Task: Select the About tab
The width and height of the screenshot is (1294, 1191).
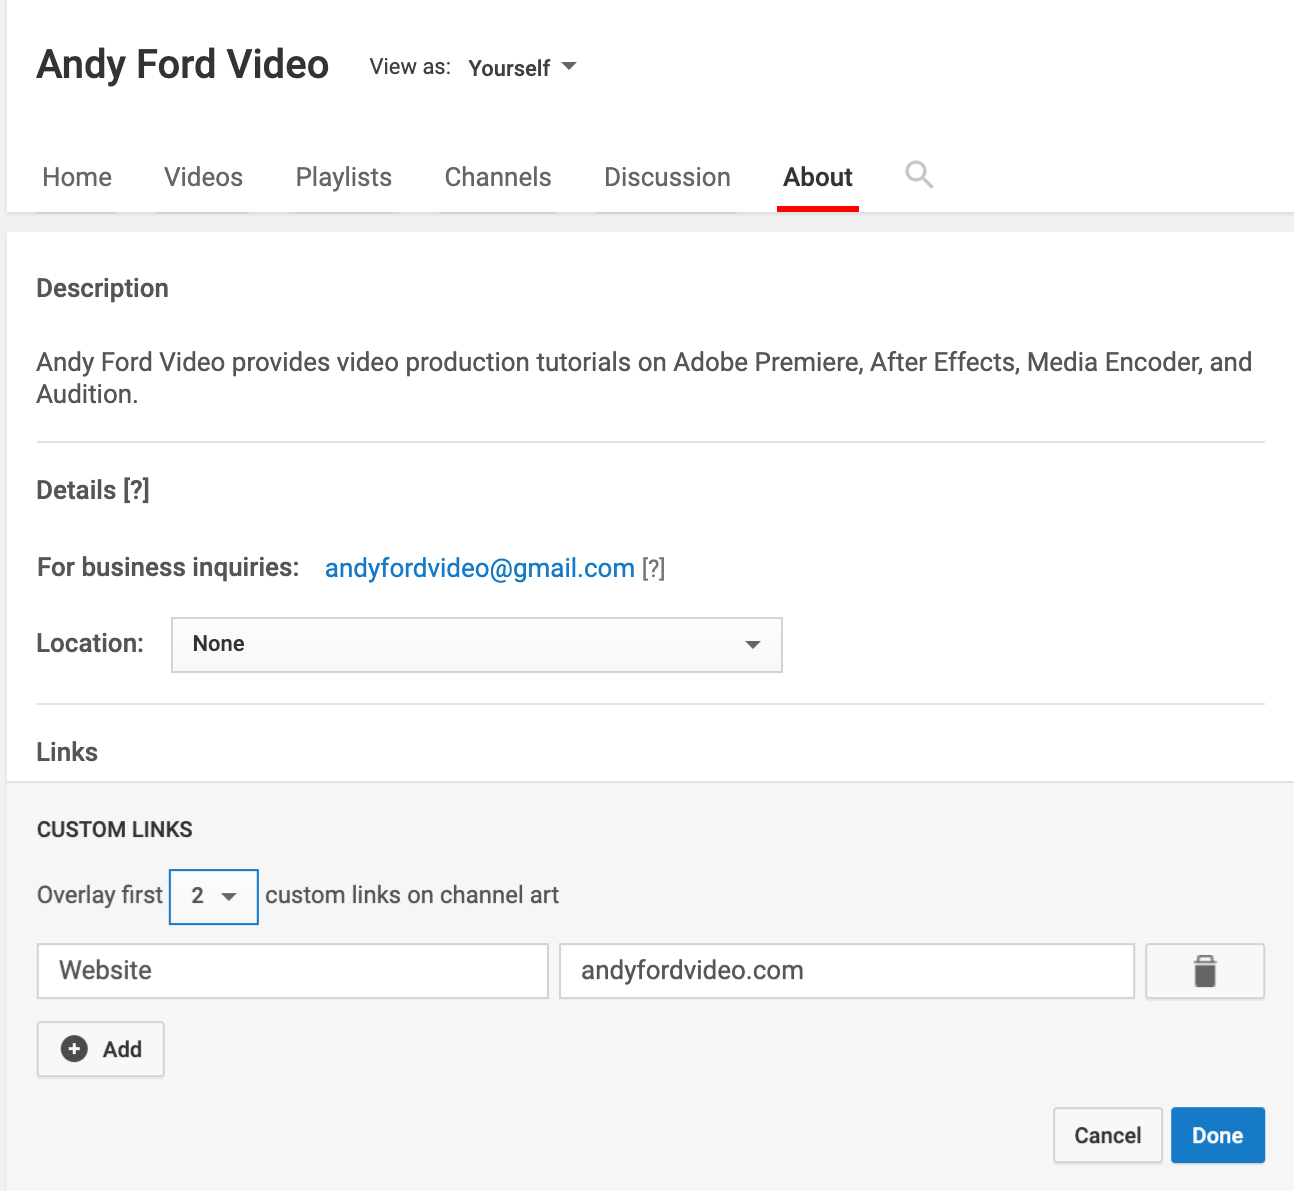Action: (x=817, y=178)
